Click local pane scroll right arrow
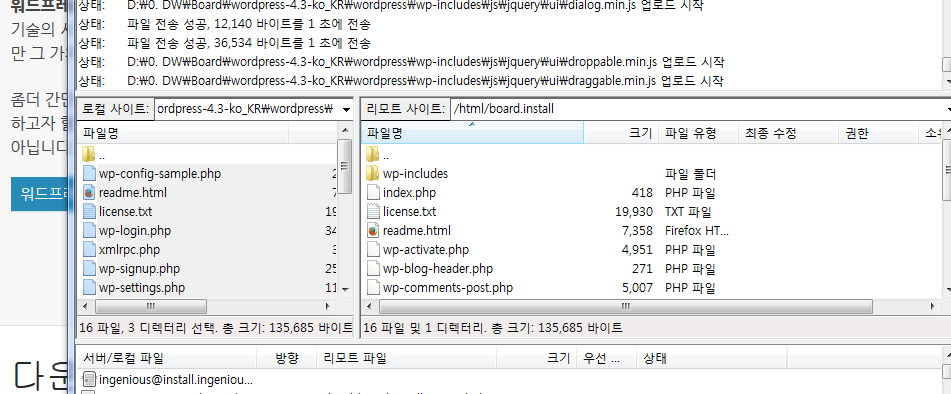 point(328,306)
